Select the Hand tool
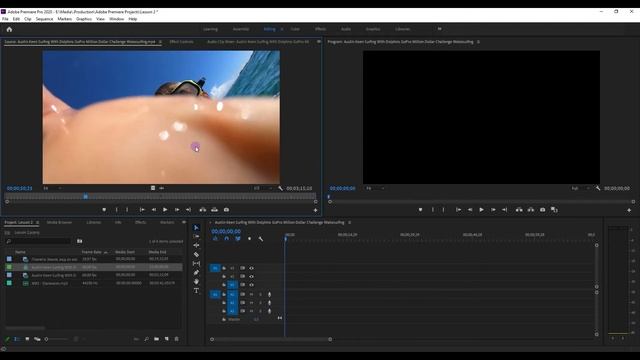This screenshot has width=640, height=360. pos(196,282)
